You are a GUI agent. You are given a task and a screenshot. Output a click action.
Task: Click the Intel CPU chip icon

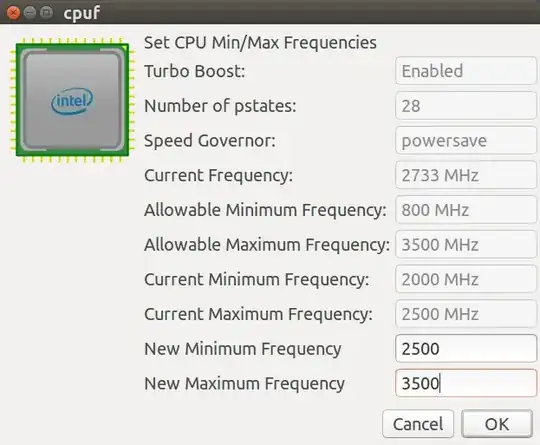73,100
